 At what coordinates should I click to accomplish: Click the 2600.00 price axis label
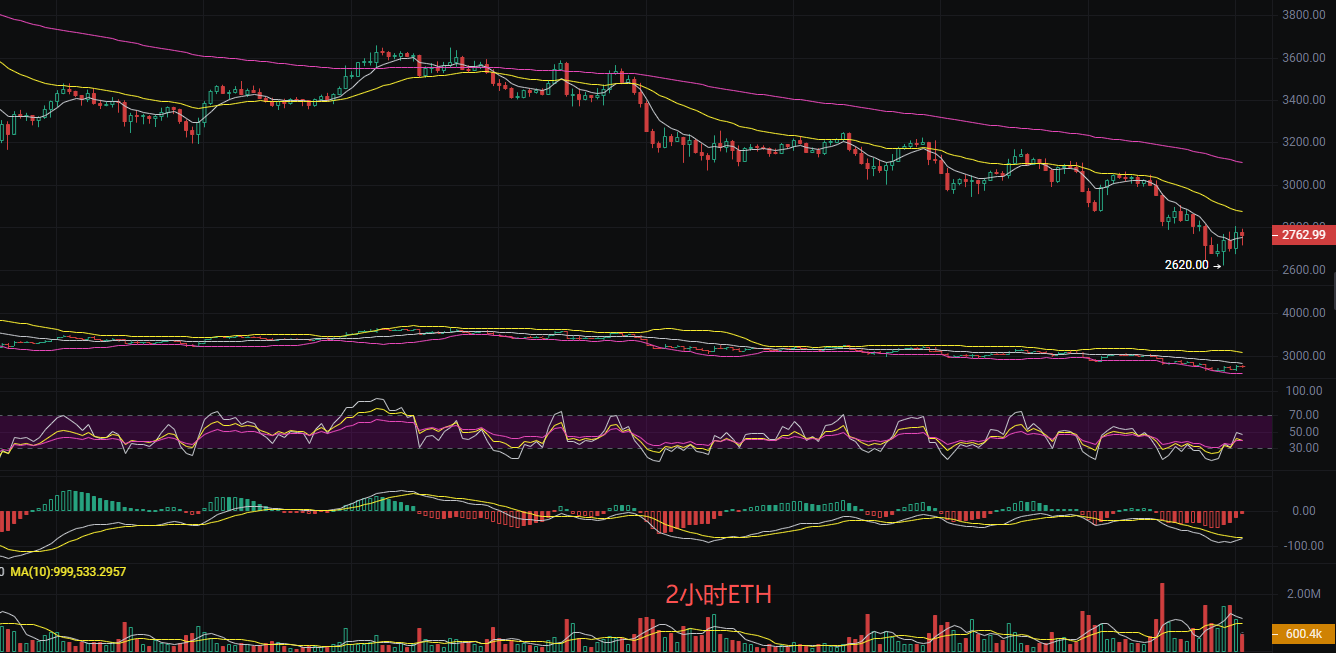pyautogui.click(x=1303, y=270)
